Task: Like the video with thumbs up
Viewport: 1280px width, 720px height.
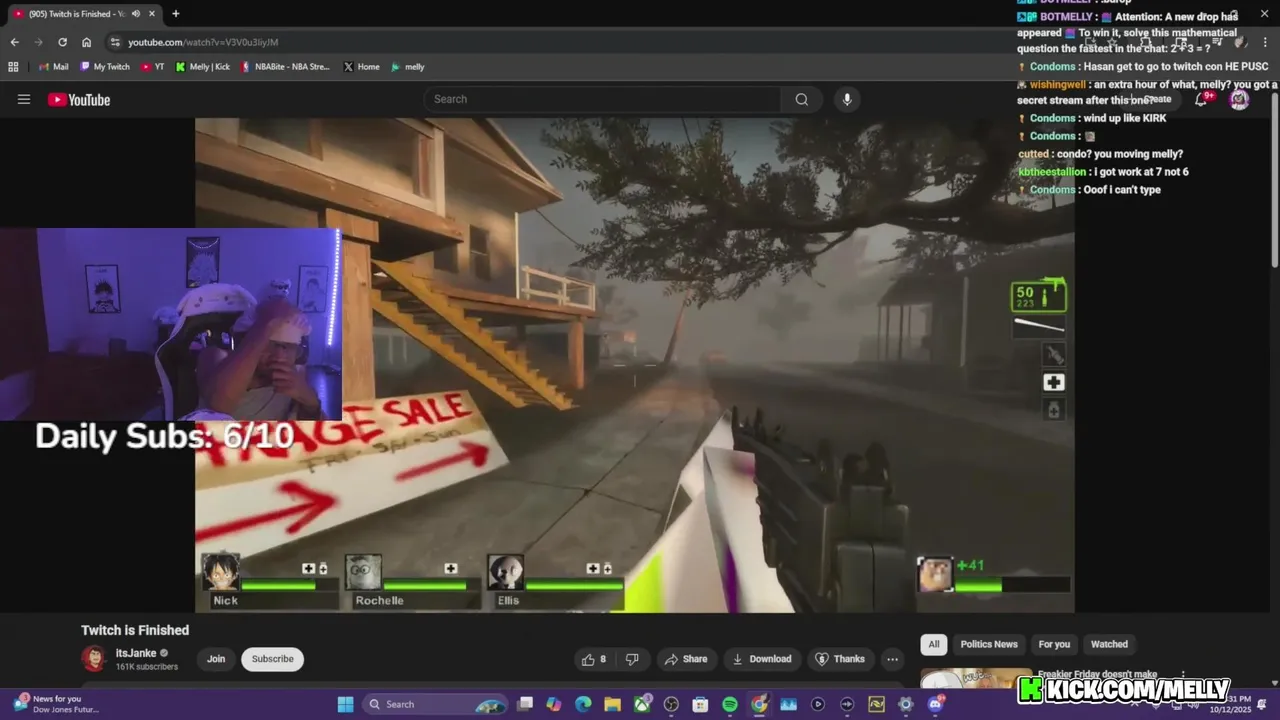Action: click(593, 659)
